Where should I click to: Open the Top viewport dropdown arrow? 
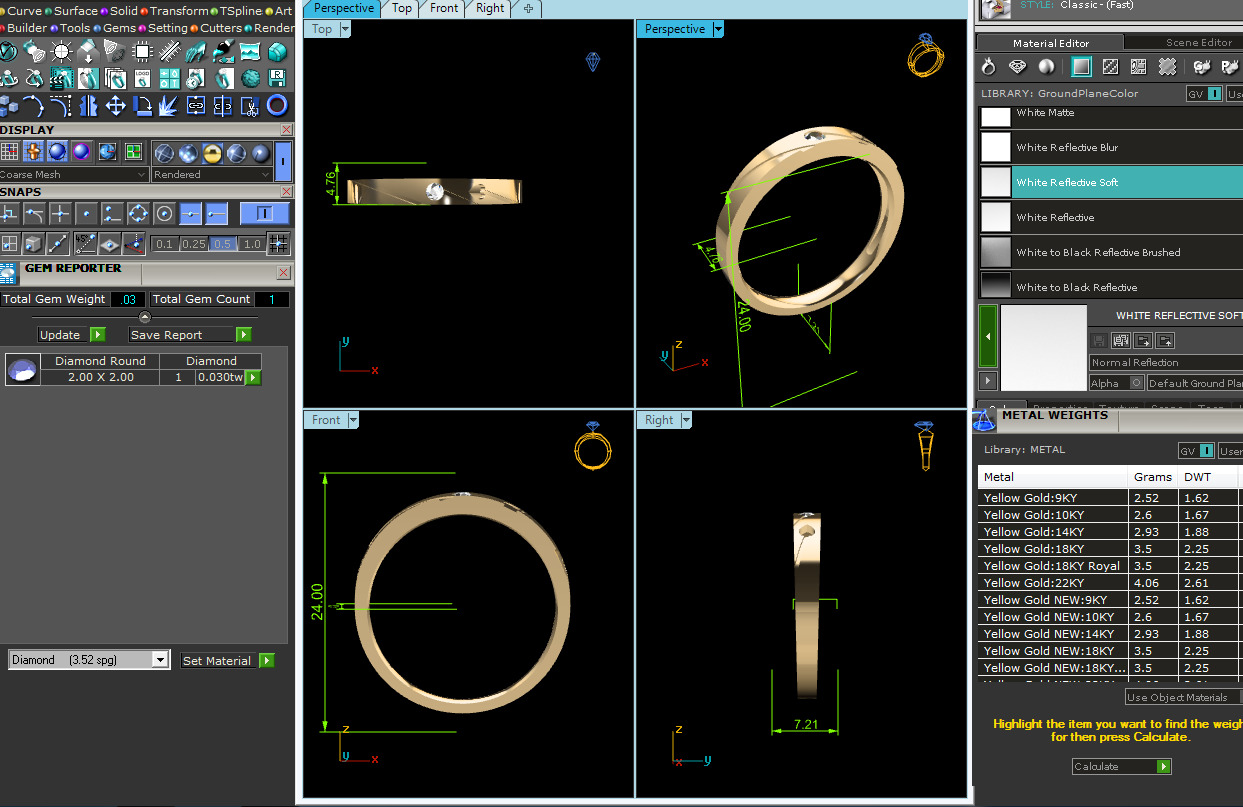345,29
